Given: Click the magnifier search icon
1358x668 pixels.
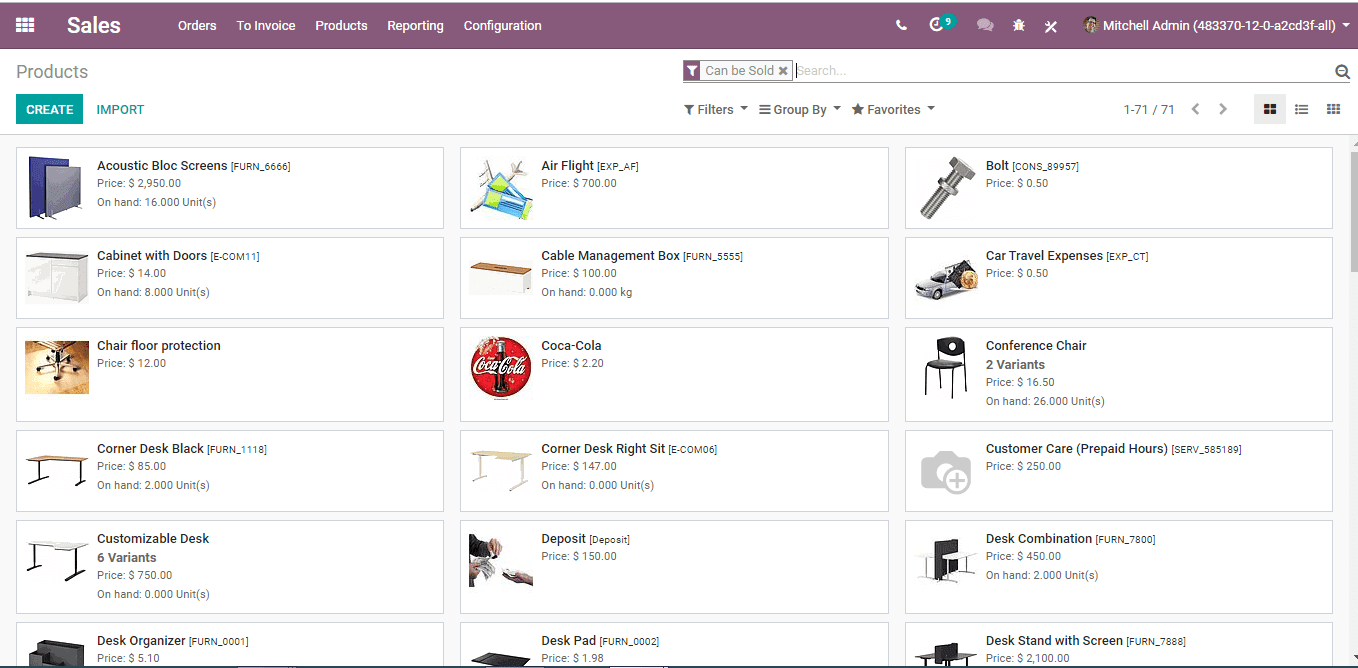Looking at the screenshot, I should [1342, 71].
